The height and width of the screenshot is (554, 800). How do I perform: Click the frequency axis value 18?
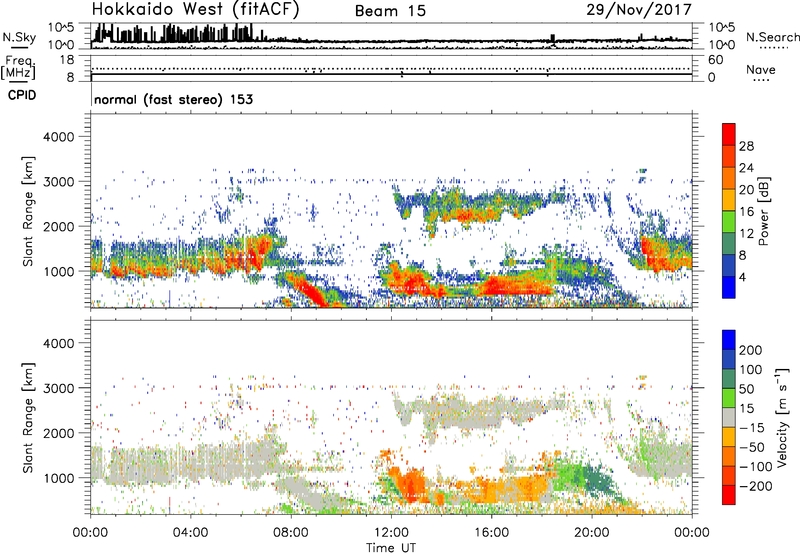click(x=67, y=60)
